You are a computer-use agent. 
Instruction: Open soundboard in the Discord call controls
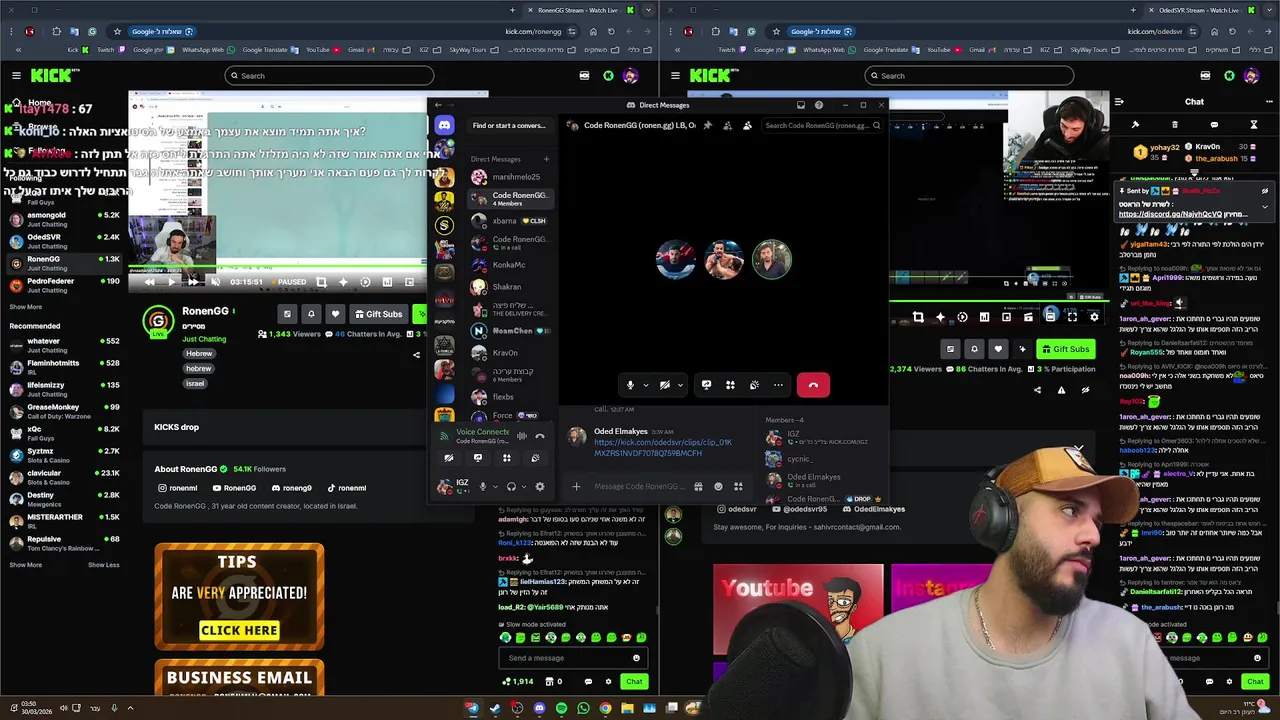[754, 385]
